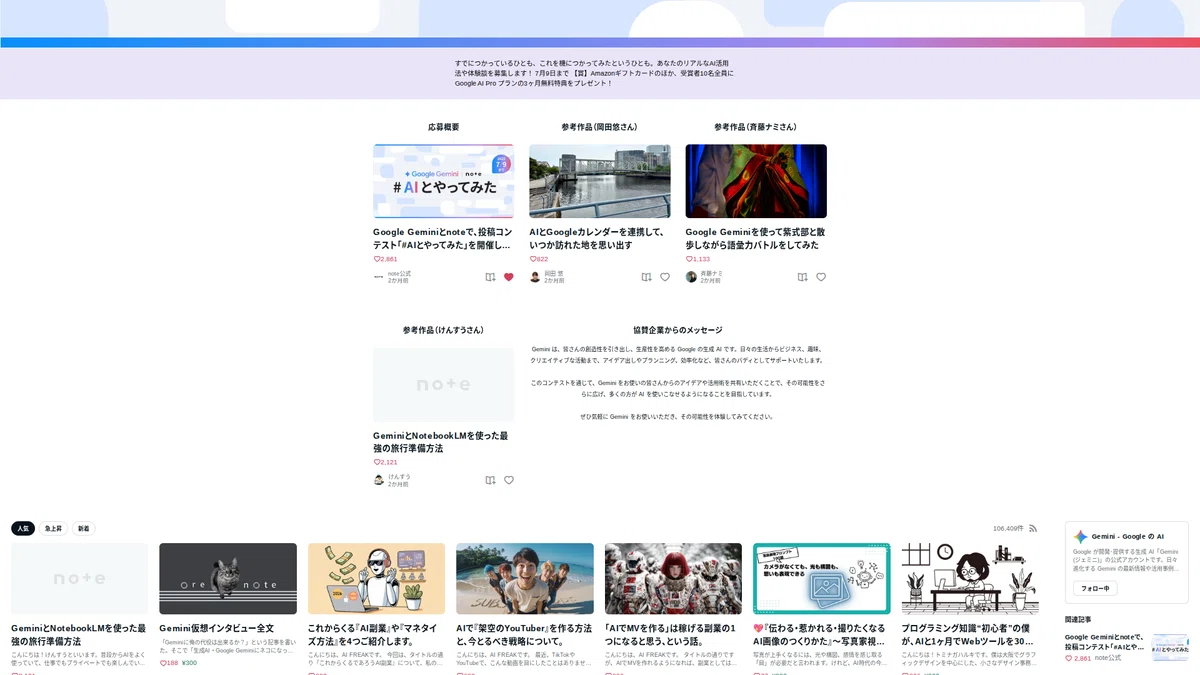Switch to the 急上昇 tab
The width and height of the screenshot is (1200, 675).
53,528
